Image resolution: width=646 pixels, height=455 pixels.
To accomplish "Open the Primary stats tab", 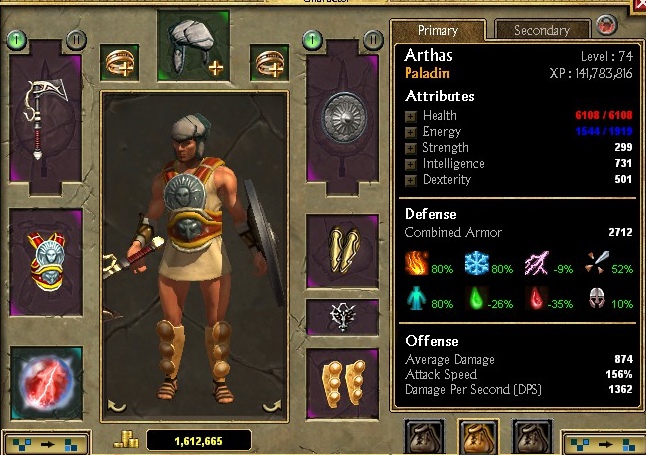I will (438, 30).
